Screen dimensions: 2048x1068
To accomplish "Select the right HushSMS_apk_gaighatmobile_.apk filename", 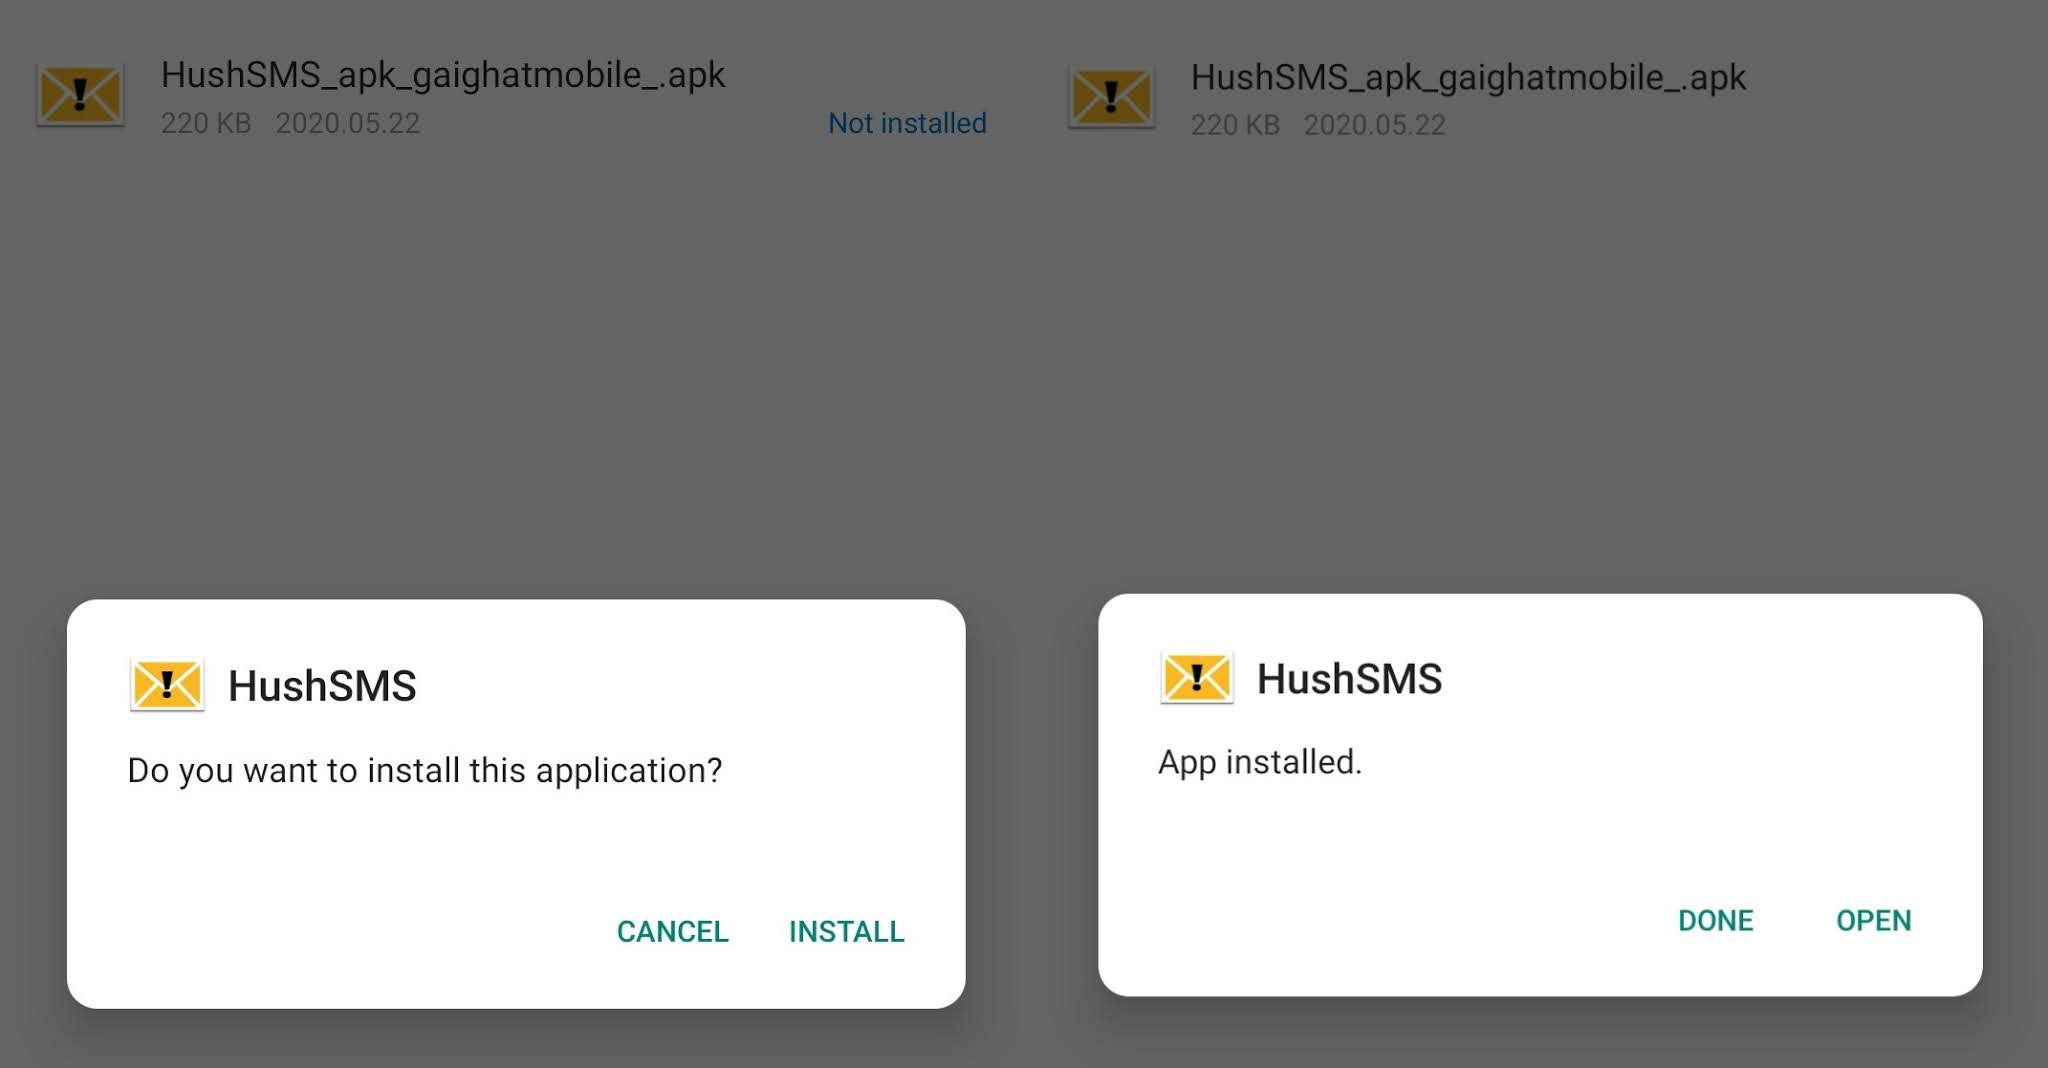I will (1468, 76).
